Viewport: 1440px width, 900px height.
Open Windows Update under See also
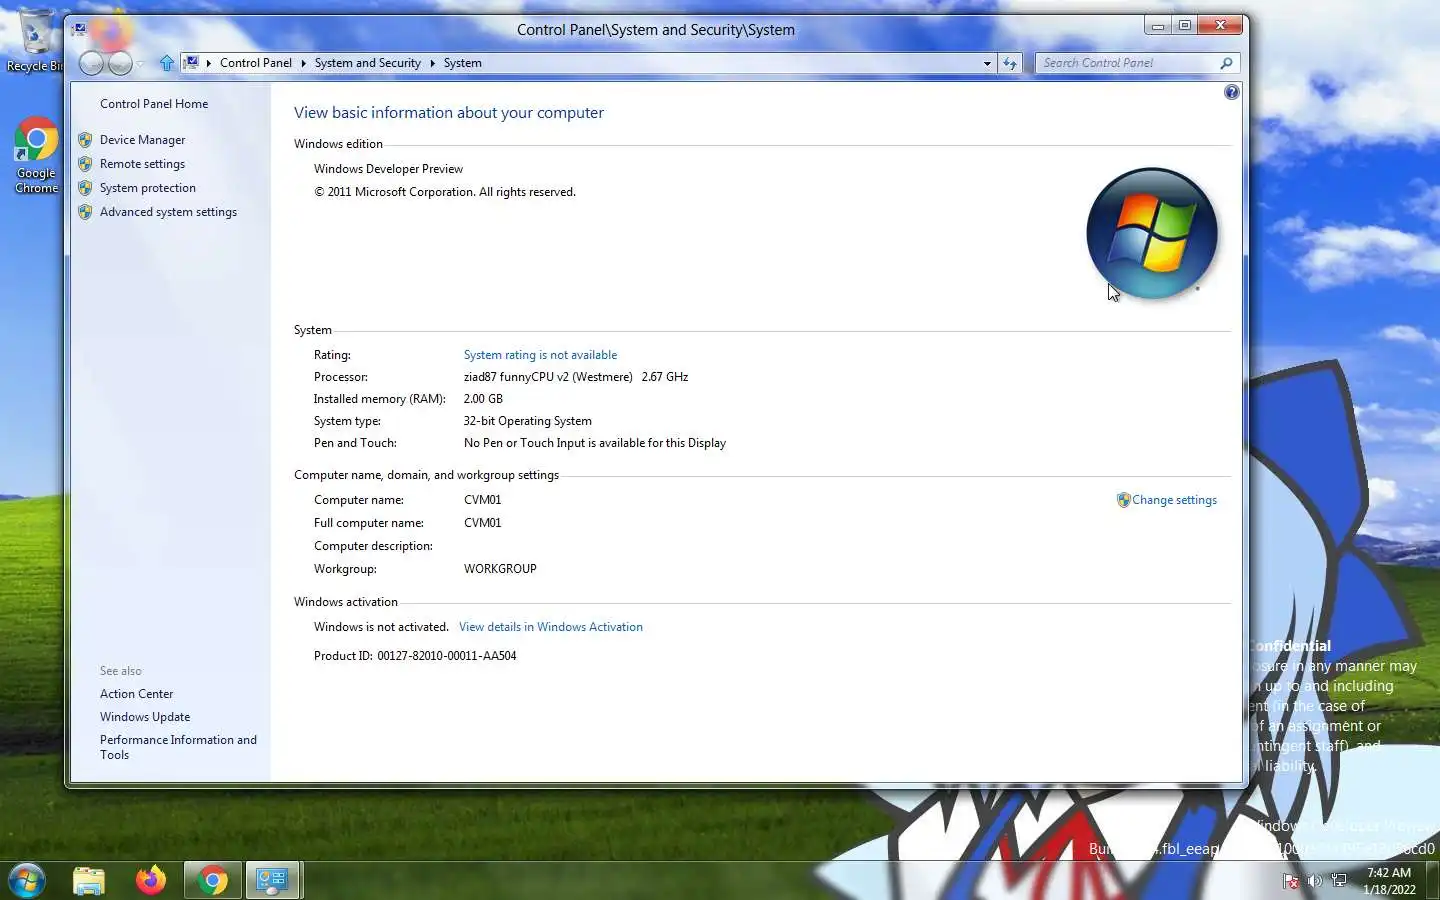coord(145,717)
